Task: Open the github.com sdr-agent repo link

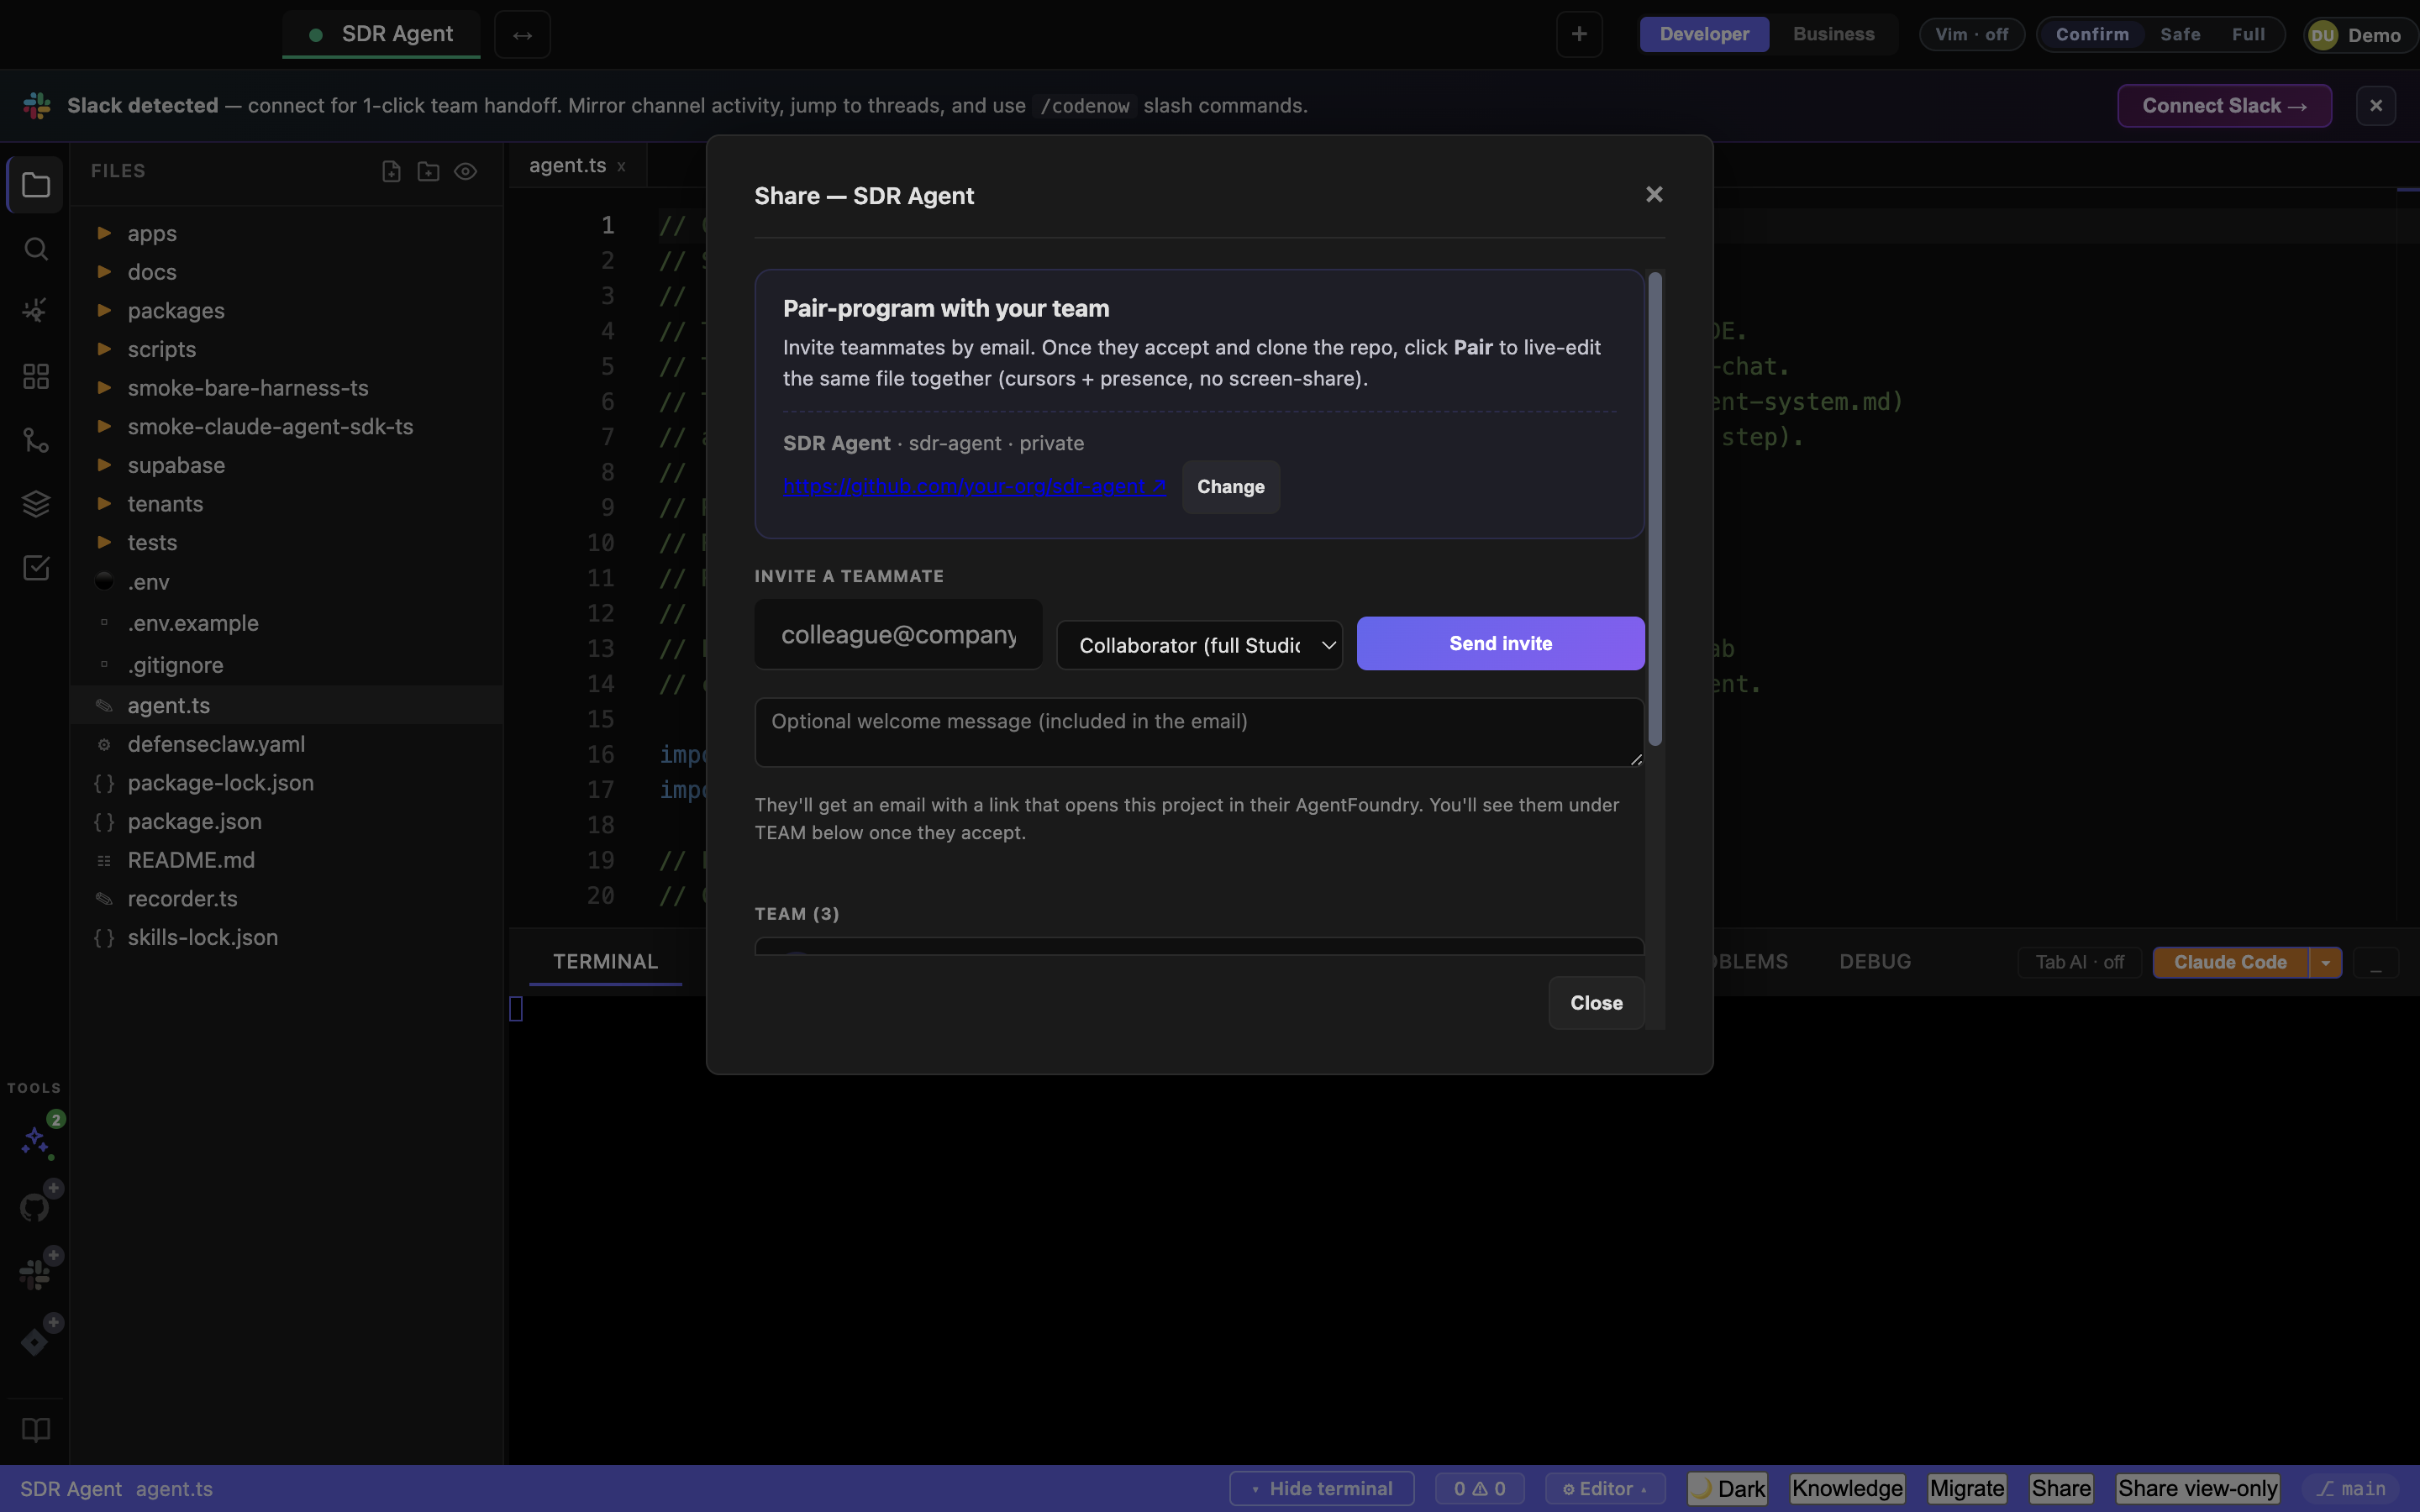Action: tap(974, 487)
